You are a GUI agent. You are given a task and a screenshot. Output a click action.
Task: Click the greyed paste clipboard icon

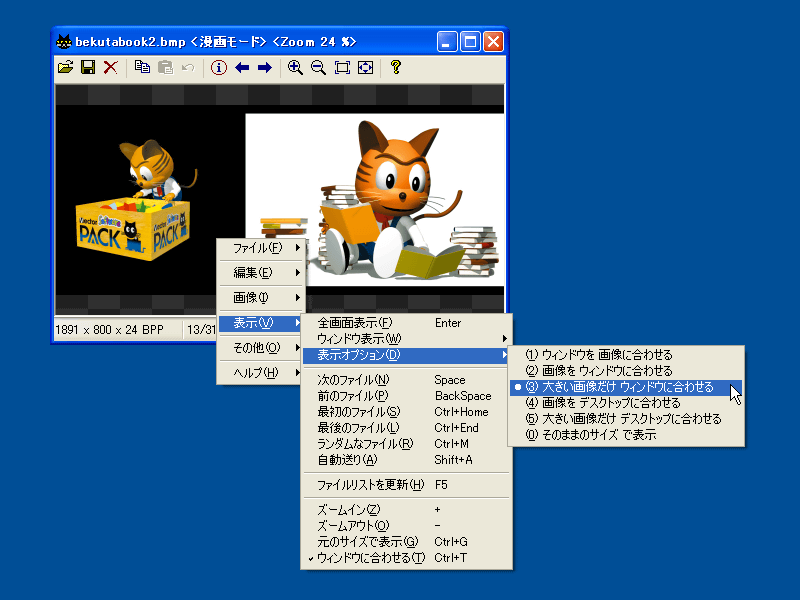point(165,67)
